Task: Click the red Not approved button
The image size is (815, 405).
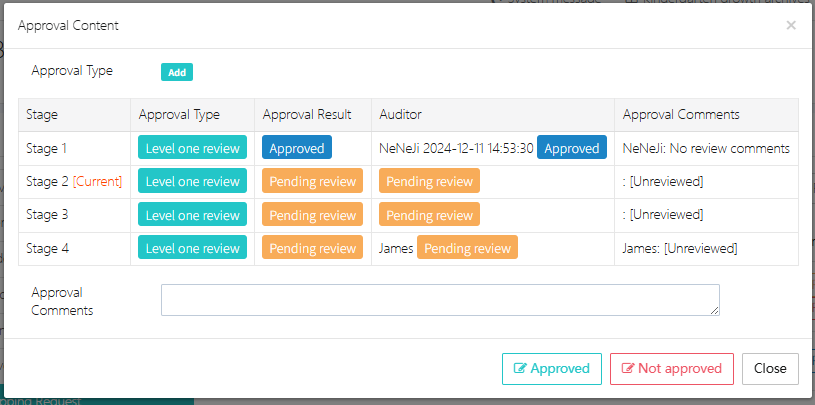Action: [x=672, y=368]
